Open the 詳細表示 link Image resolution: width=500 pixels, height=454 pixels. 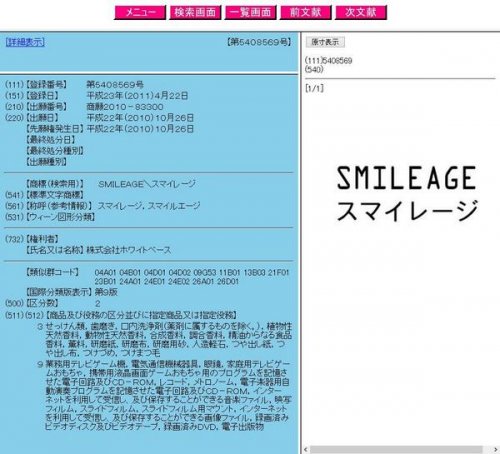point(25,42)
